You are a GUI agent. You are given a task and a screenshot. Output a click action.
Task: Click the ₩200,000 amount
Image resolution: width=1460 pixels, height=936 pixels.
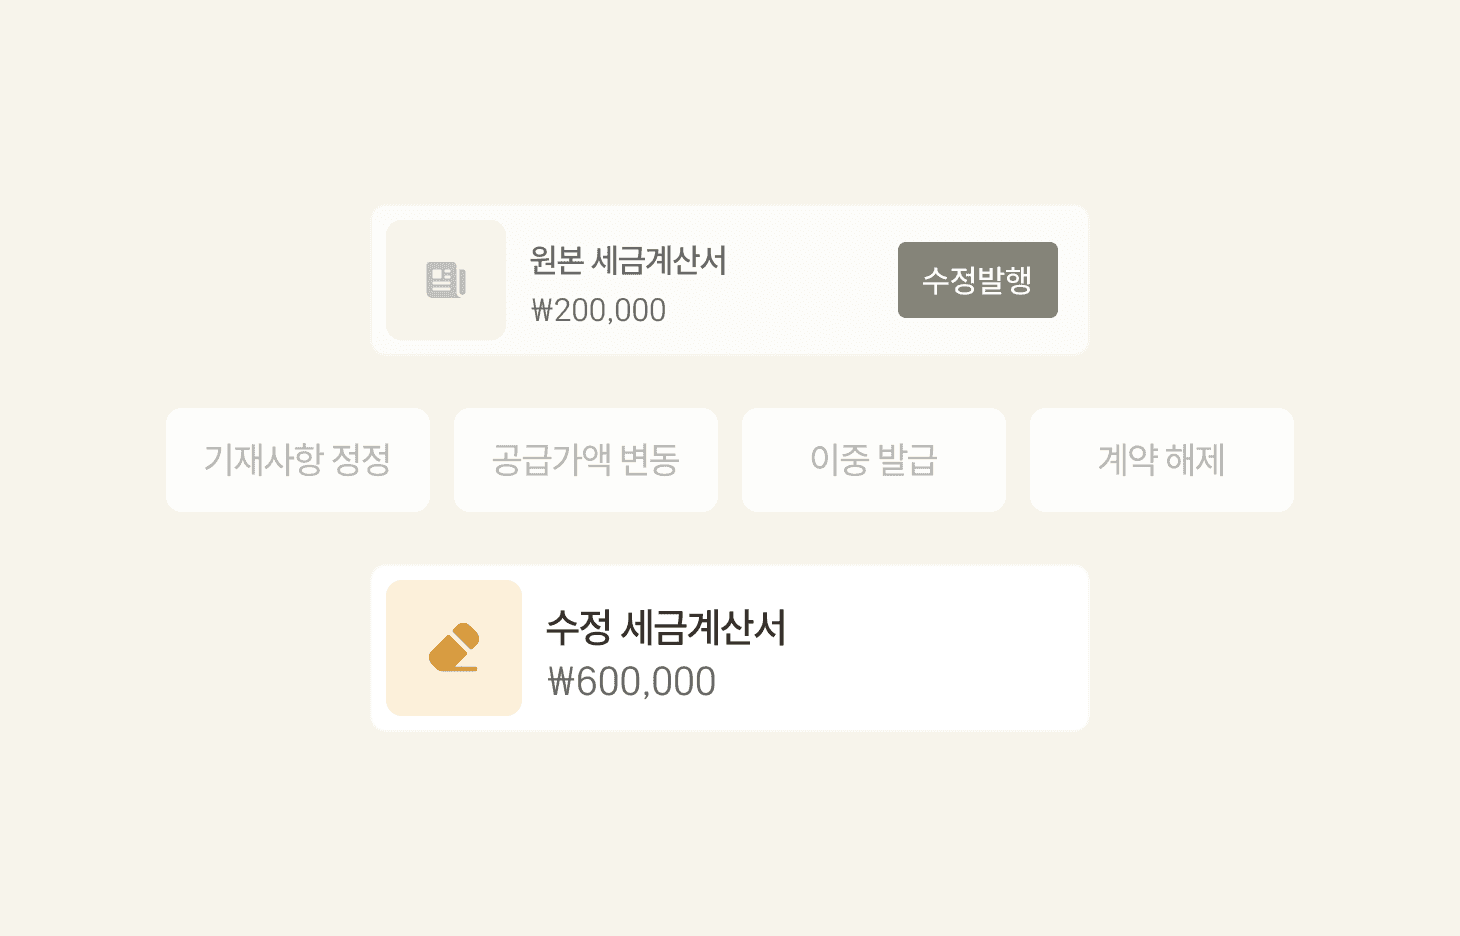(598, 311)
